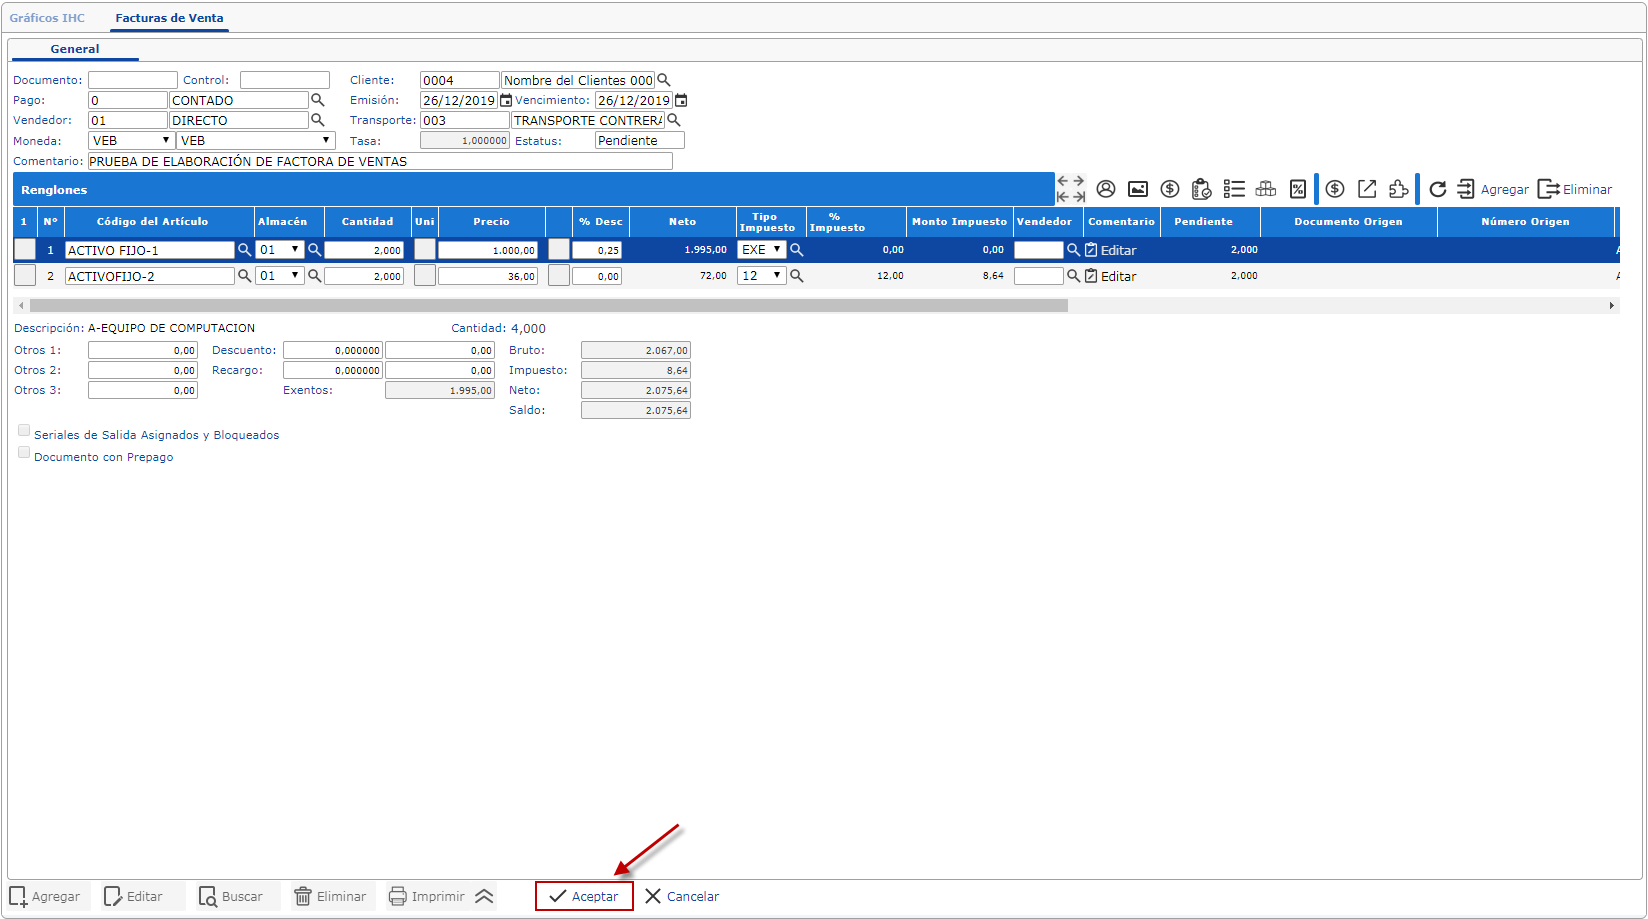The width and height of the screenshot is (1648, 919).
Task: Check the Documento con Prepago box
Action: (x=24, y=453)
